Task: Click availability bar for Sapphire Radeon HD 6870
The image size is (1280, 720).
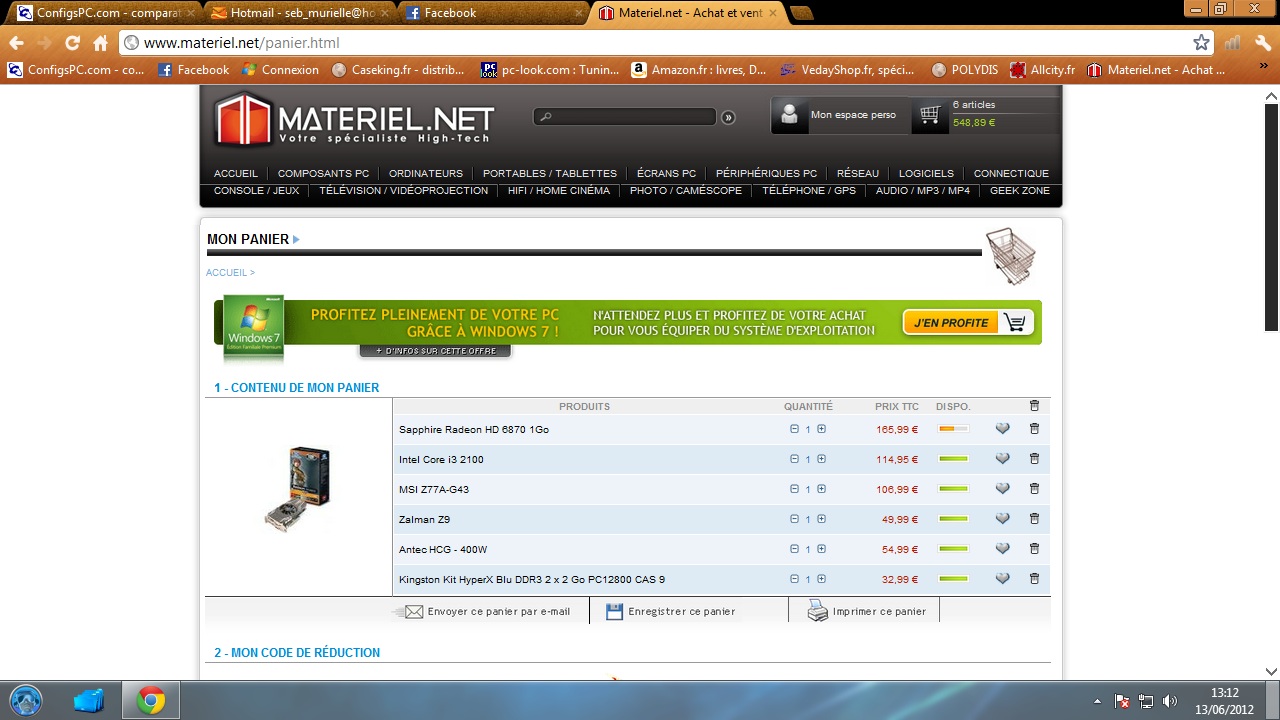Action: click(x=953, y=429)
